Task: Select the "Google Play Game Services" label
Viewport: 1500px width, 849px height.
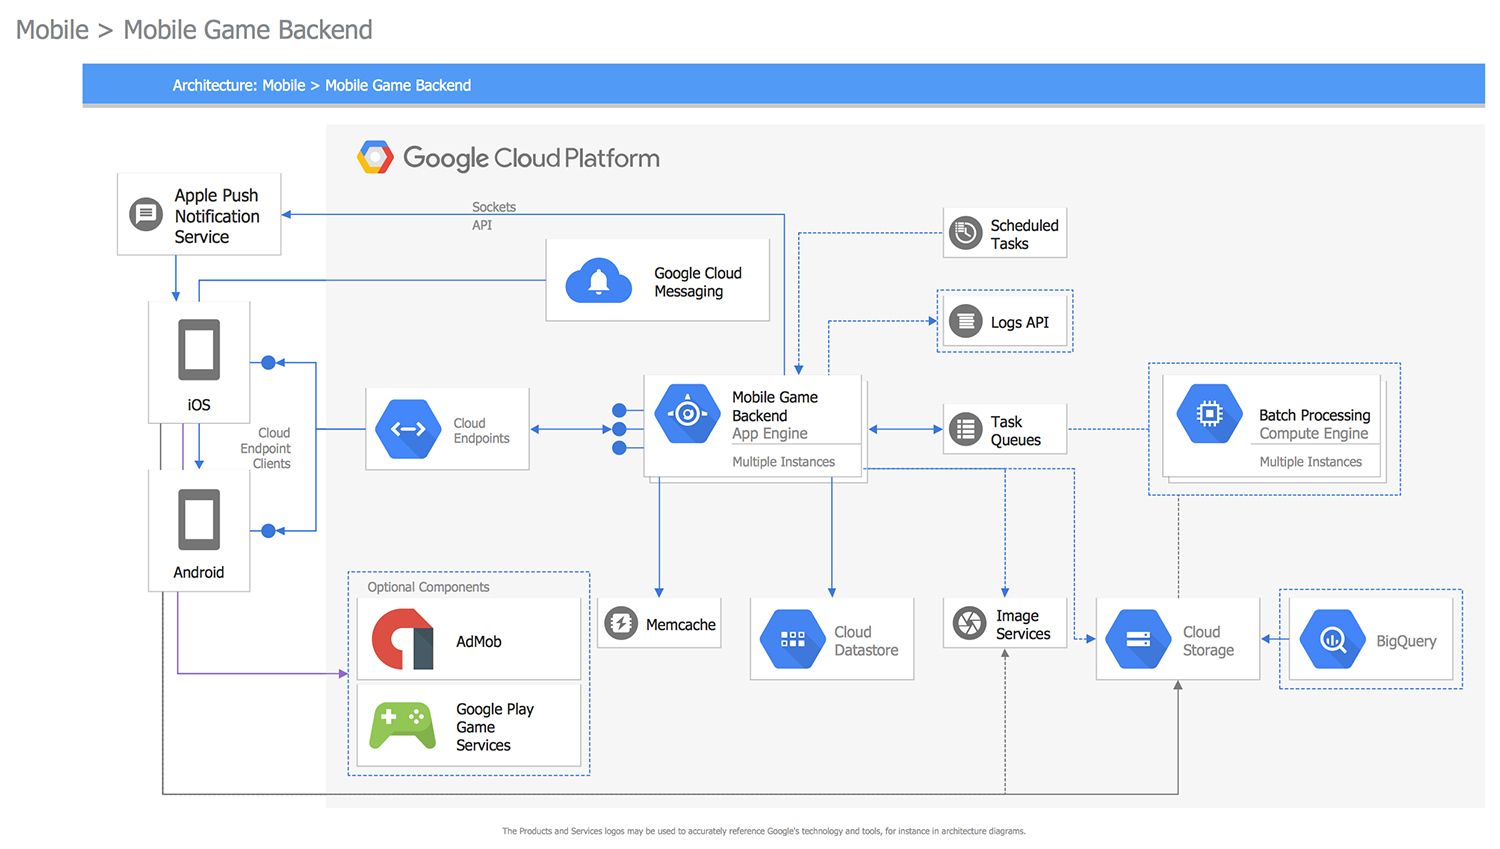Action: point(495,727)
